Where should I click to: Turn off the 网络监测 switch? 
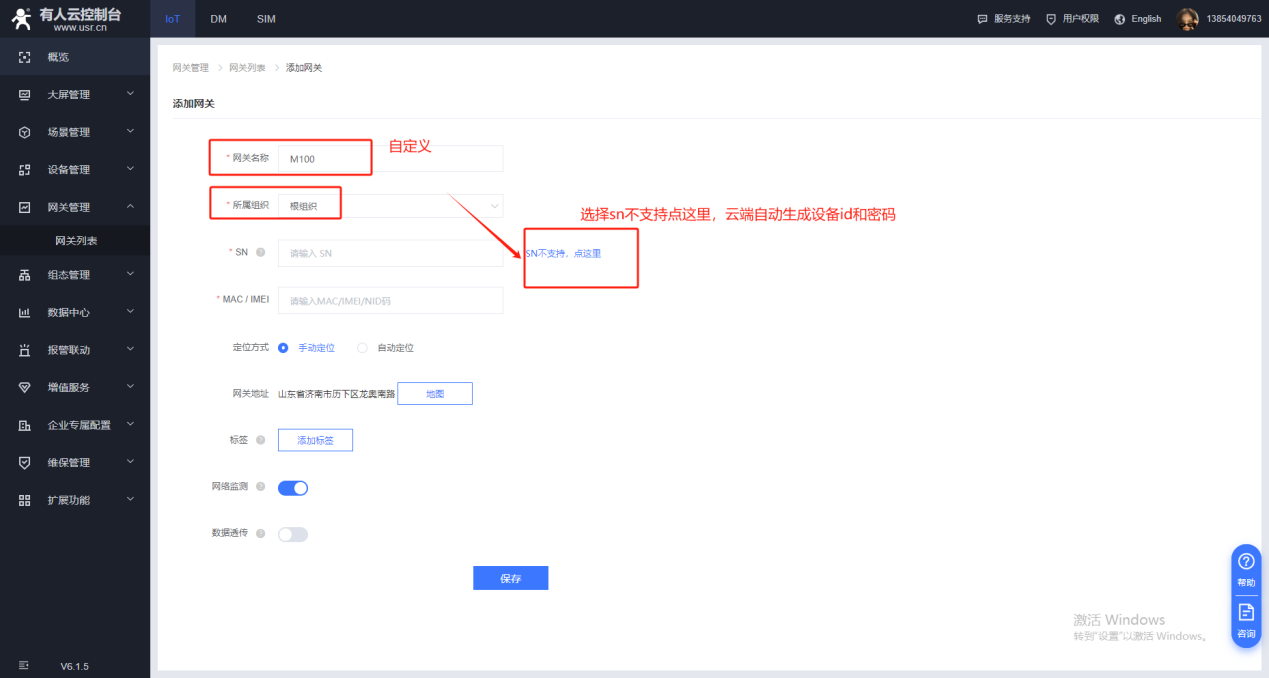(293, 488)
